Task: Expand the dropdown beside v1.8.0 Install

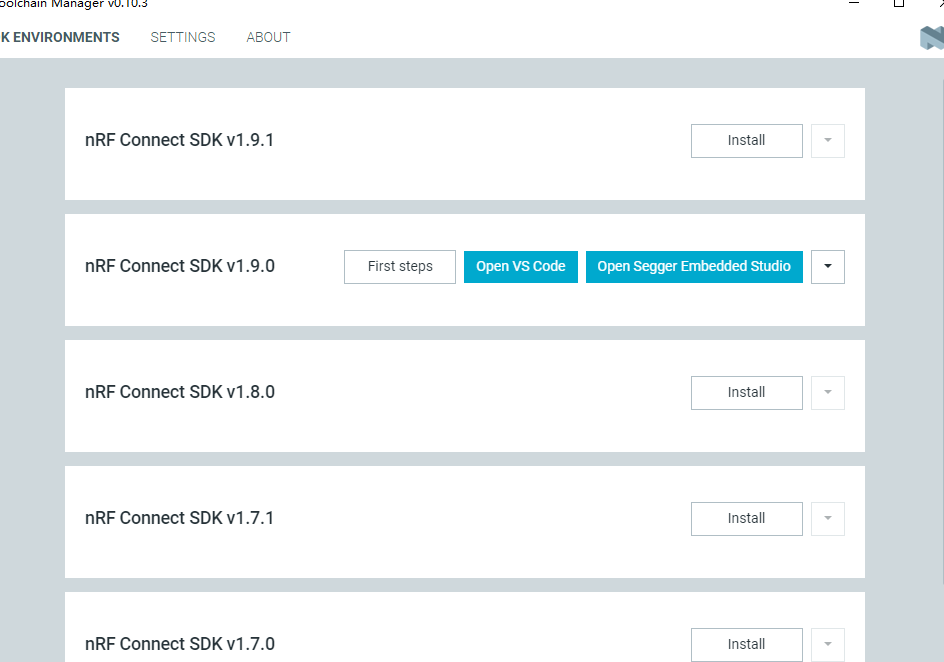Action: [827, 392]
